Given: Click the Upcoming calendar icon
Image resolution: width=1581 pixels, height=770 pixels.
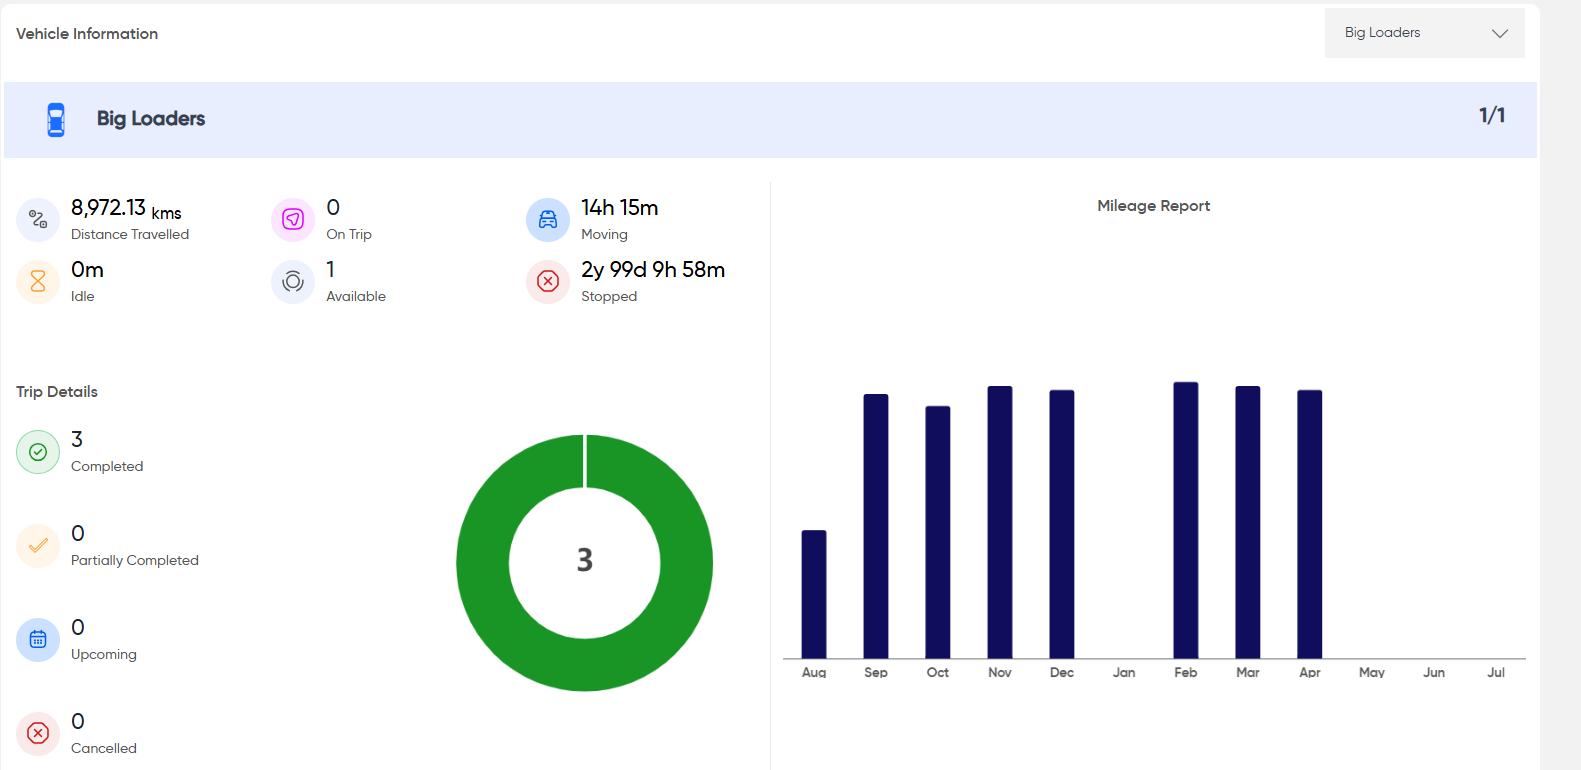Looking at the screenshot, I should click(38, 640).
